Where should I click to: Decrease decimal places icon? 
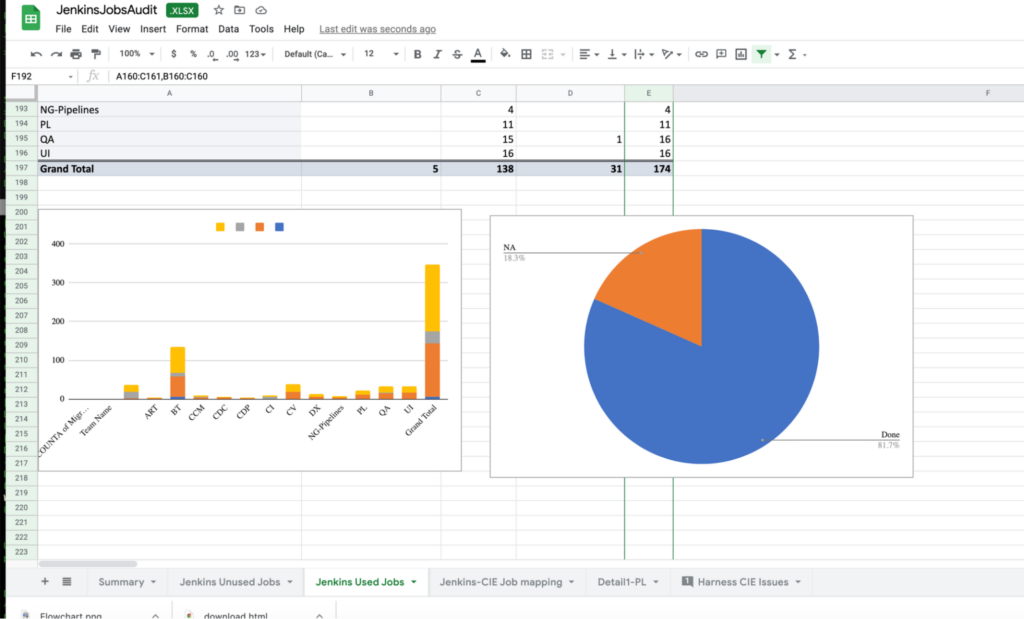click(212, 54)
